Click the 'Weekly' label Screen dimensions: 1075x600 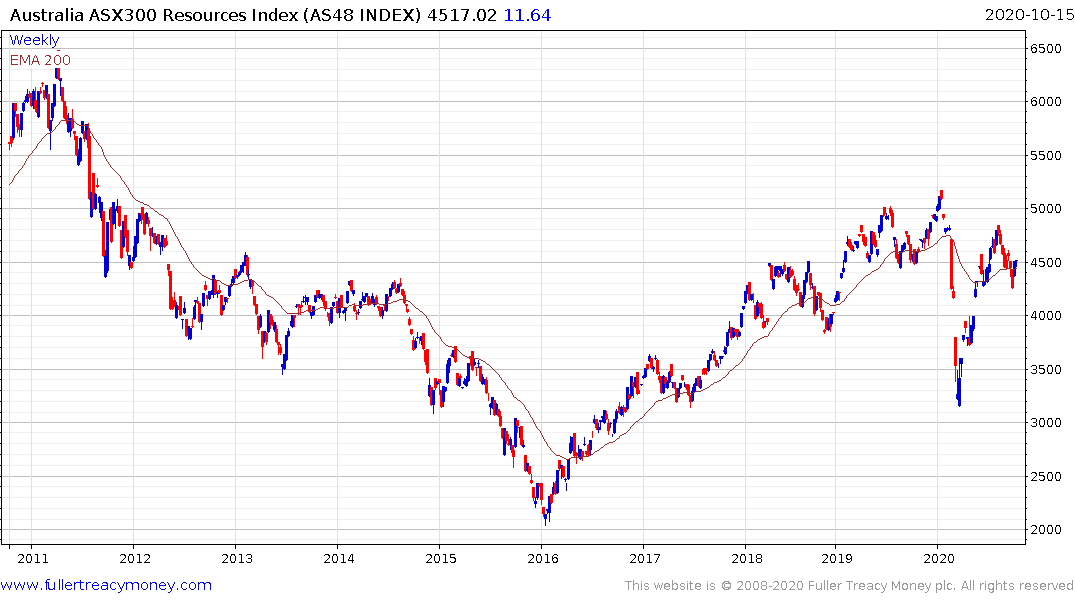34,40
